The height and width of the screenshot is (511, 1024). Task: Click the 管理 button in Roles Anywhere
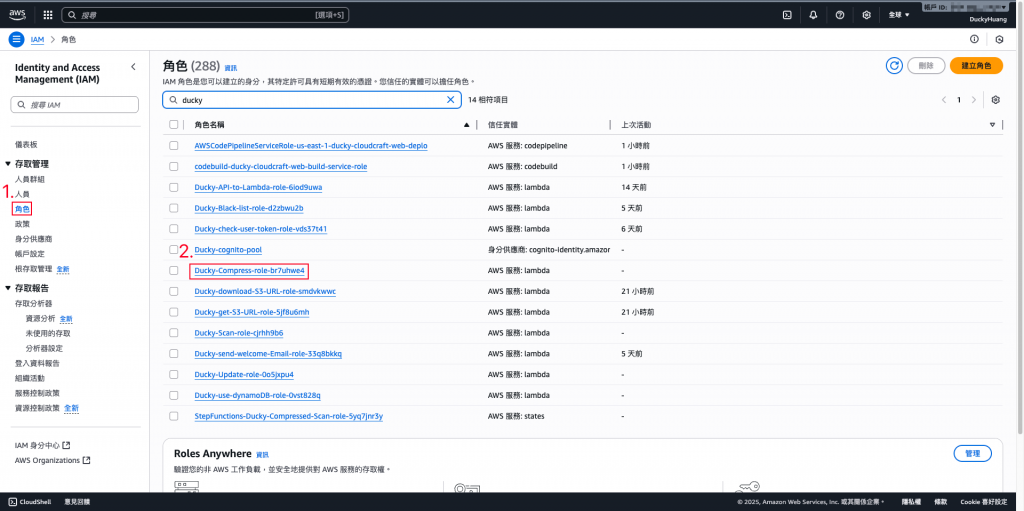(972, 453)
